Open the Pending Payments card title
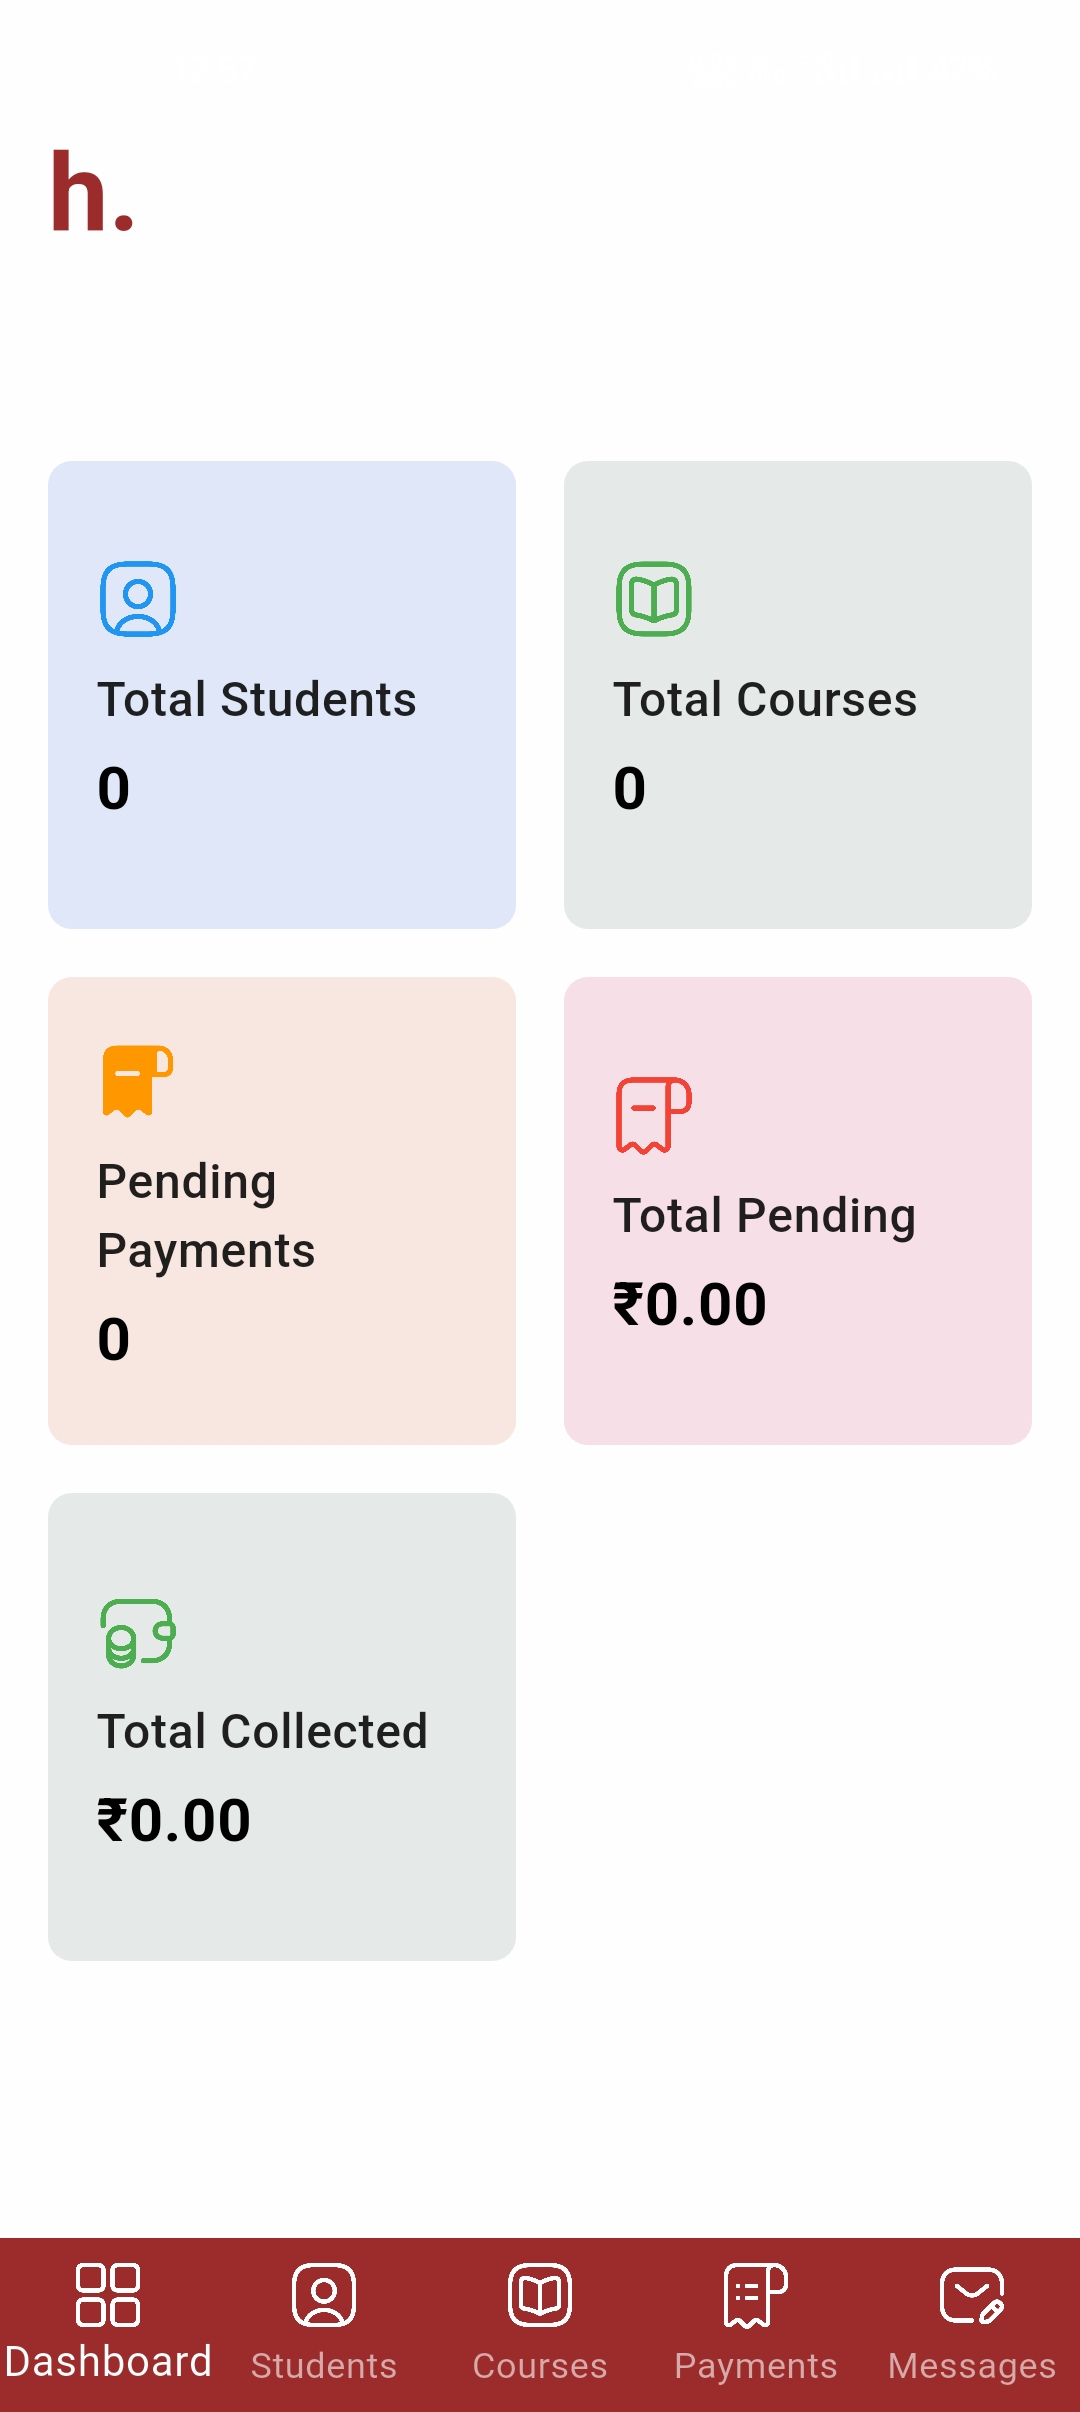 pos(206,1216)
